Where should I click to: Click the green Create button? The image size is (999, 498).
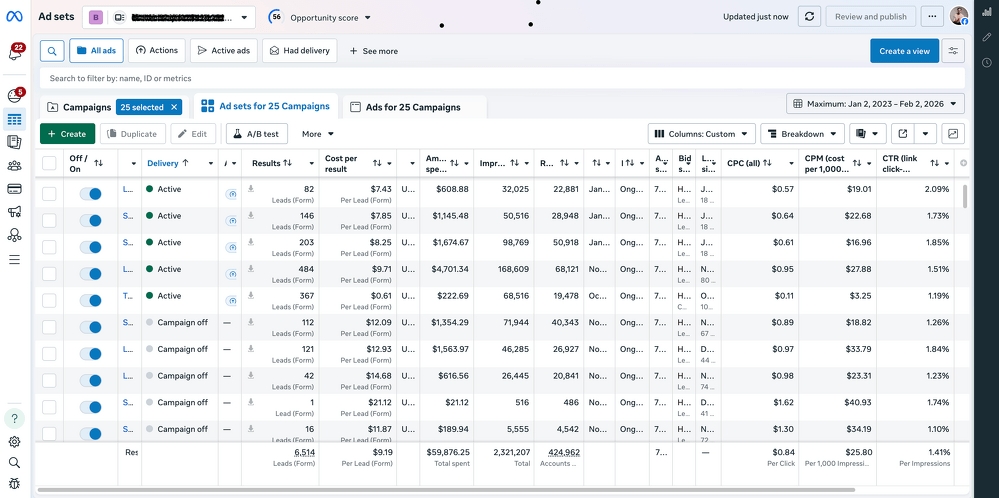click(67, 134)
